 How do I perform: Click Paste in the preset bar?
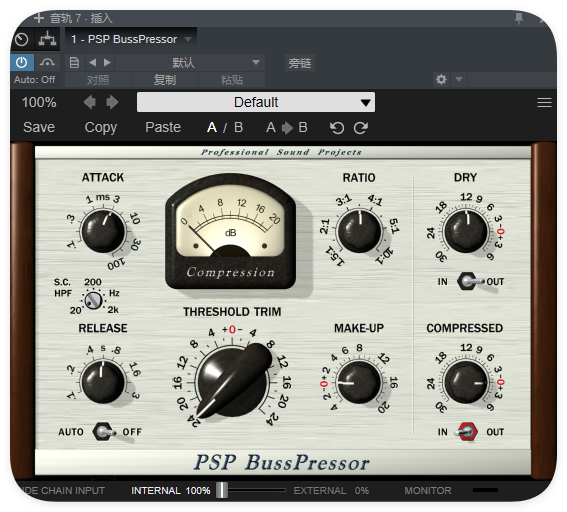(163, 127)
